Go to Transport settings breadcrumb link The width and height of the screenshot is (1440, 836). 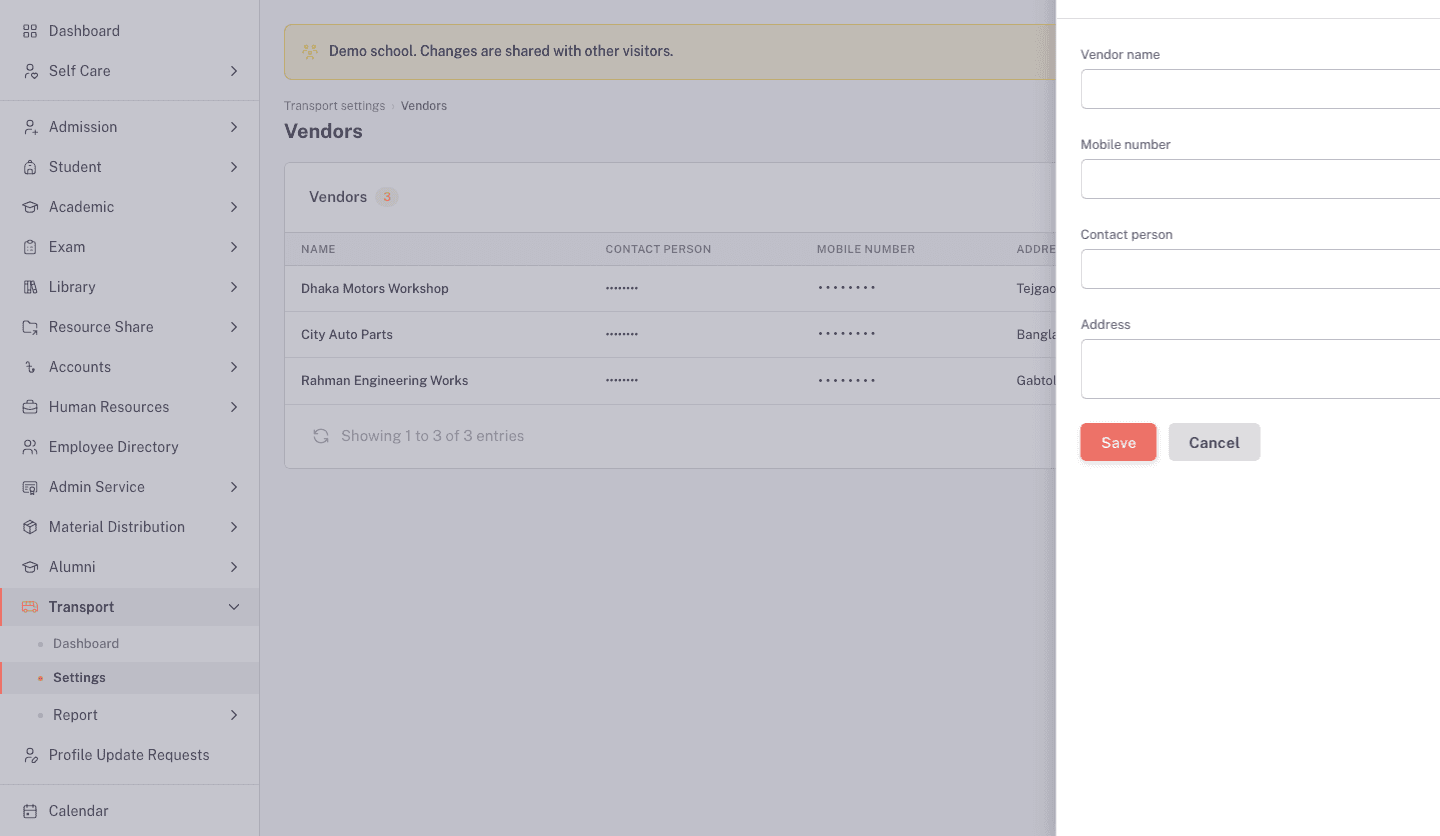pyautogui.click(x=334, y=106)
